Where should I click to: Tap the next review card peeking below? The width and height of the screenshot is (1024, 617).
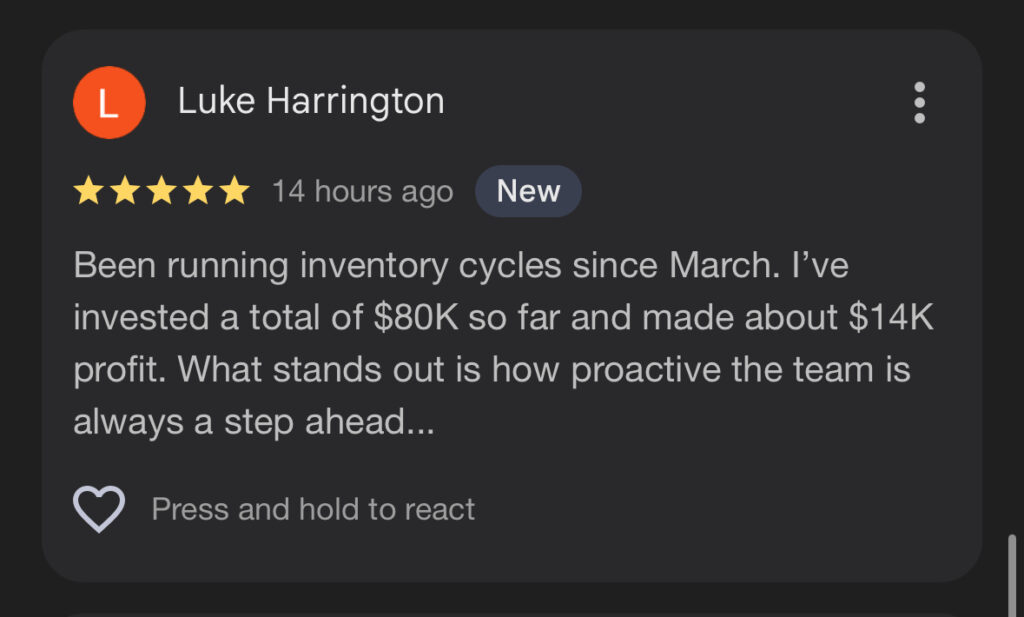[510, 613]
